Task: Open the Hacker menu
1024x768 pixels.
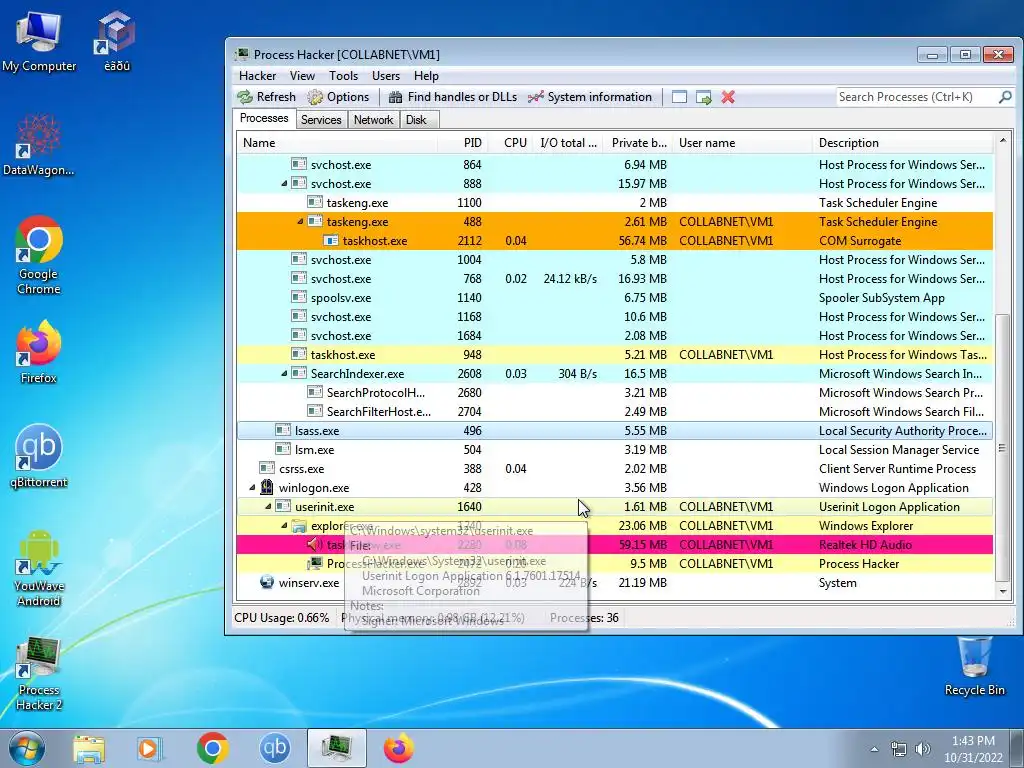Action: tap(257, 76)
